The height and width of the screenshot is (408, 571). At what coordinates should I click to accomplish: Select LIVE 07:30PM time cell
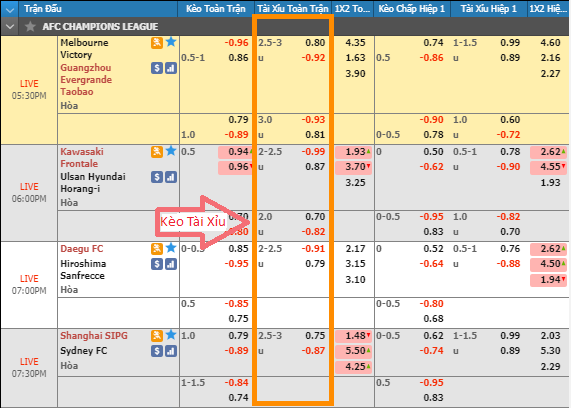(x=29, y=368)
